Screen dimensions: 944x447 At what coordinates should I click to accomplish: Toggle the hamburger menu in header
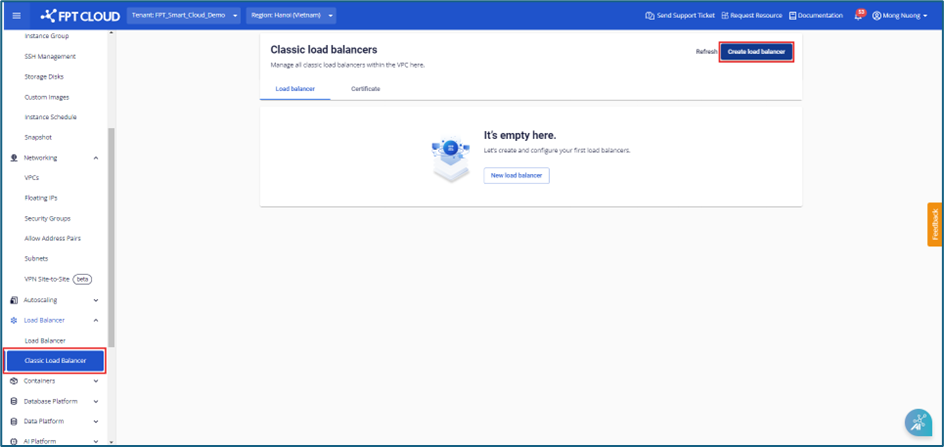click(16, 16)
